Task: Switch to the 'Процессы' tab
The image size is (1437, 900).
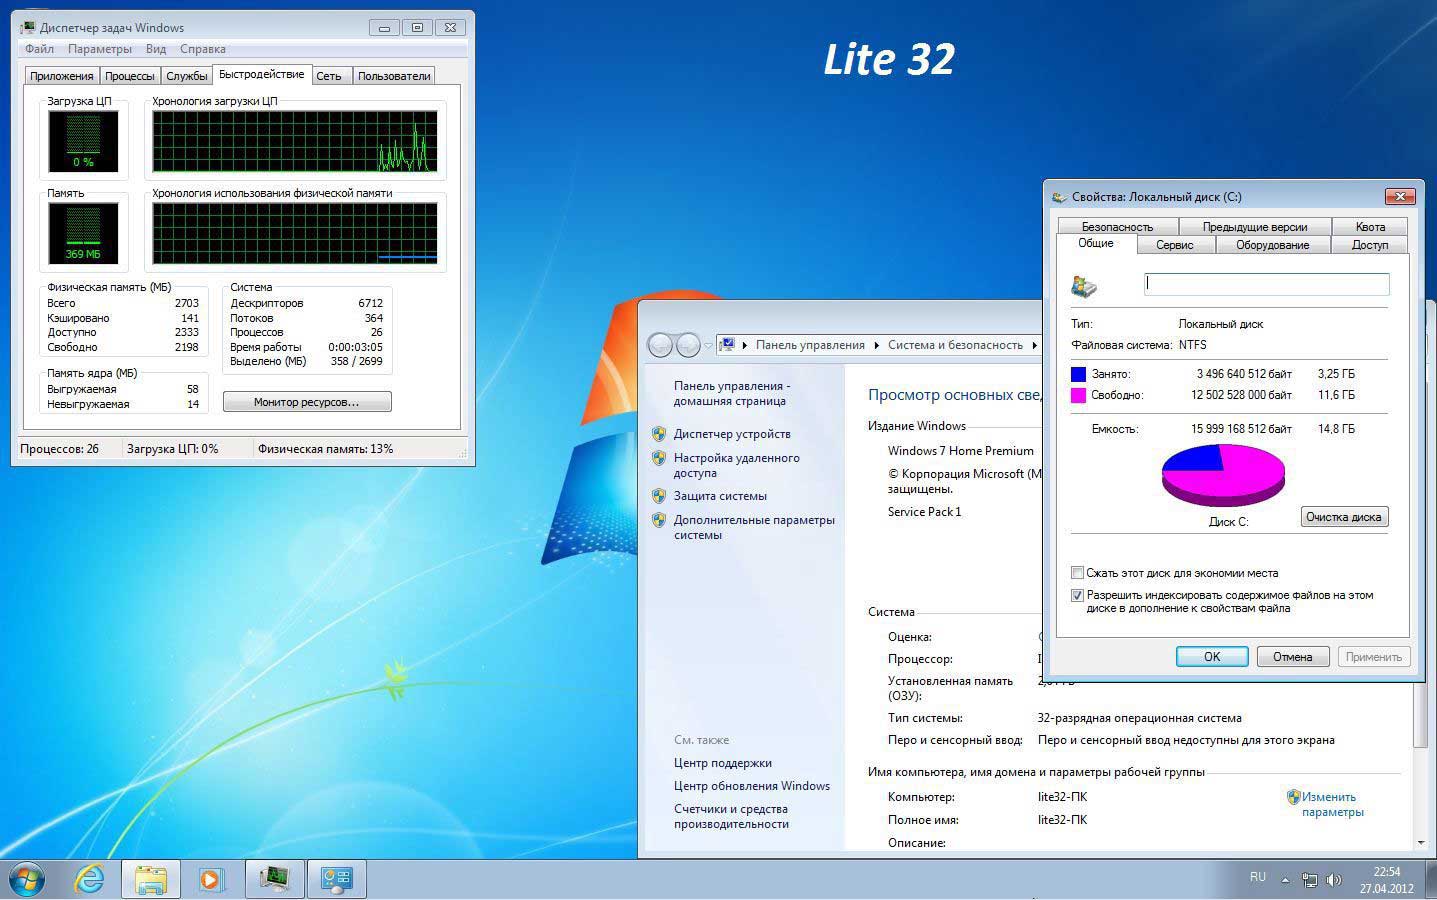Action: click(x=129, y=76)
